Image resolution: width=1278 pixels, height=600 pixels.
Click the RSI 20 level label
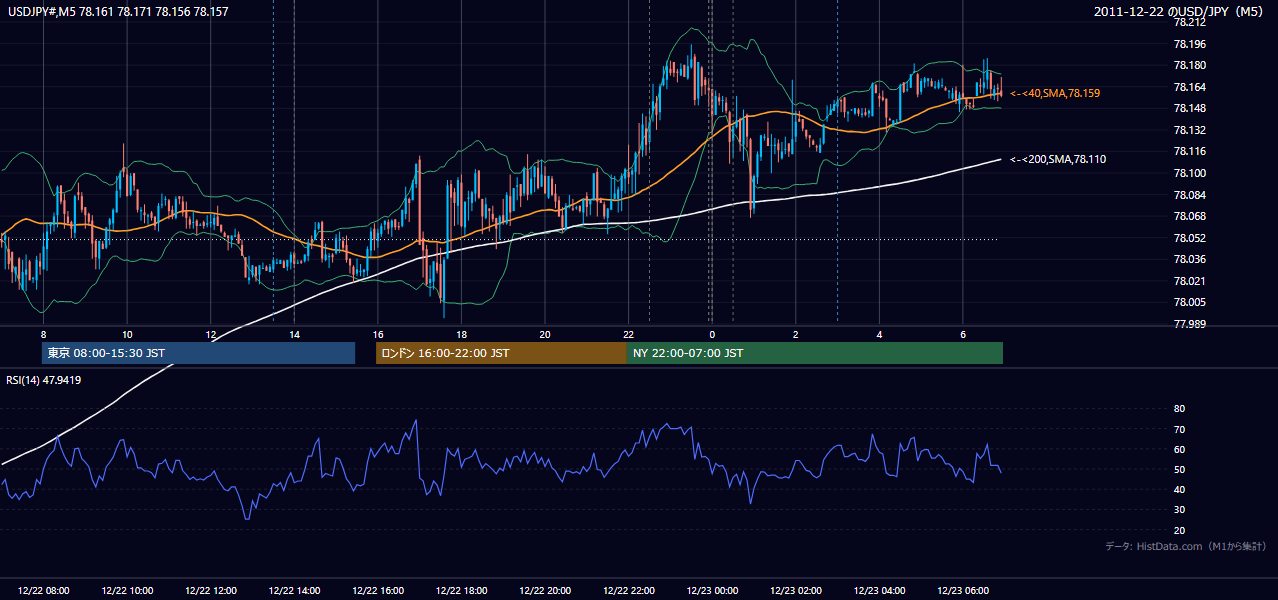(x=1180, y=530)
